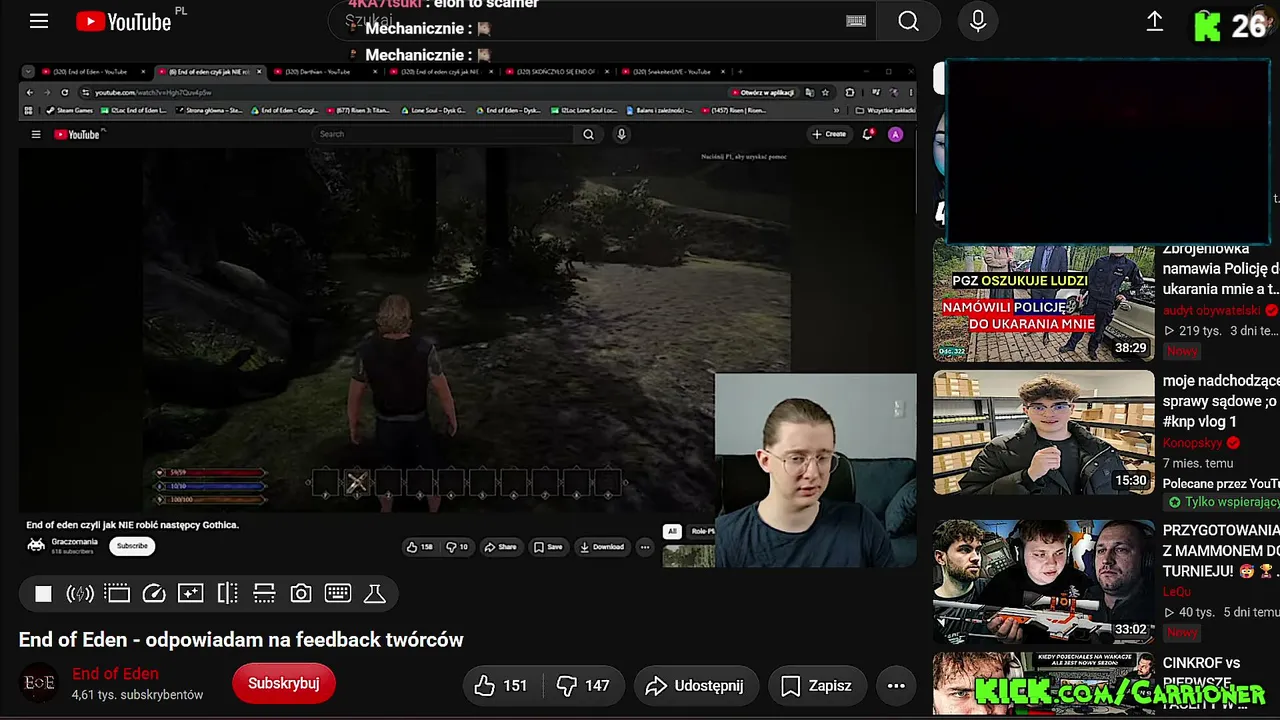Screen dimensions: 1280x720
Task: Click the sparkle screen enhance icon
Action: [x=190, y=594]
